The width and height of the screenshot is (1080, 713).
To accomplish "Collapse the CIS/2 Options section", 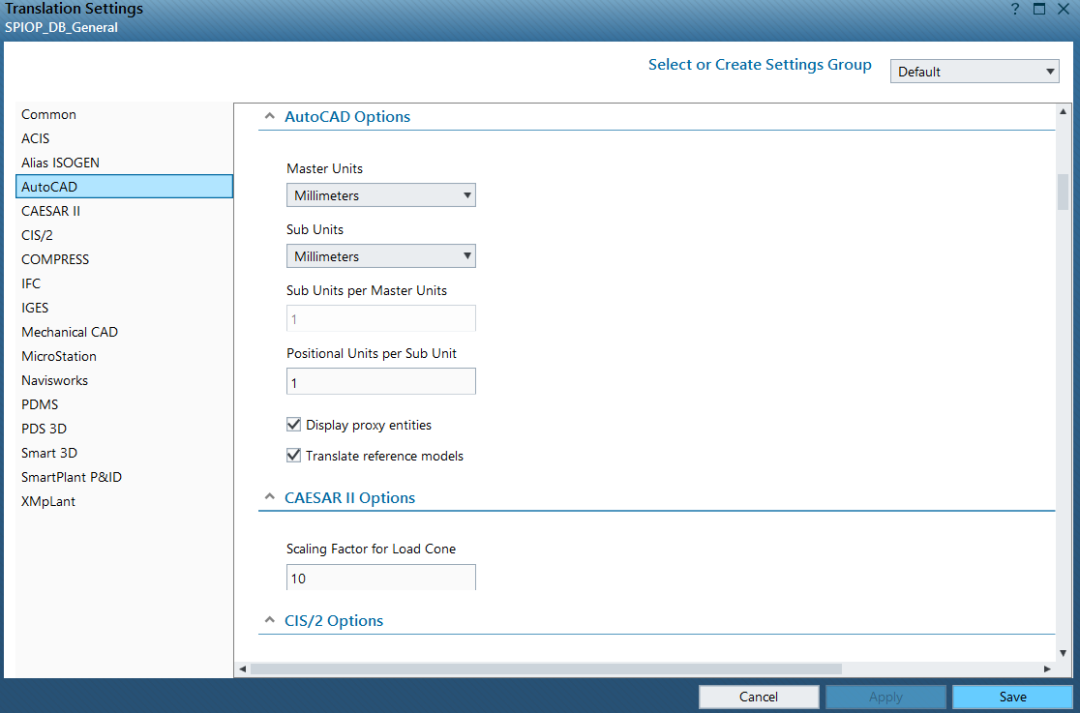I will (x=269, y=620).
